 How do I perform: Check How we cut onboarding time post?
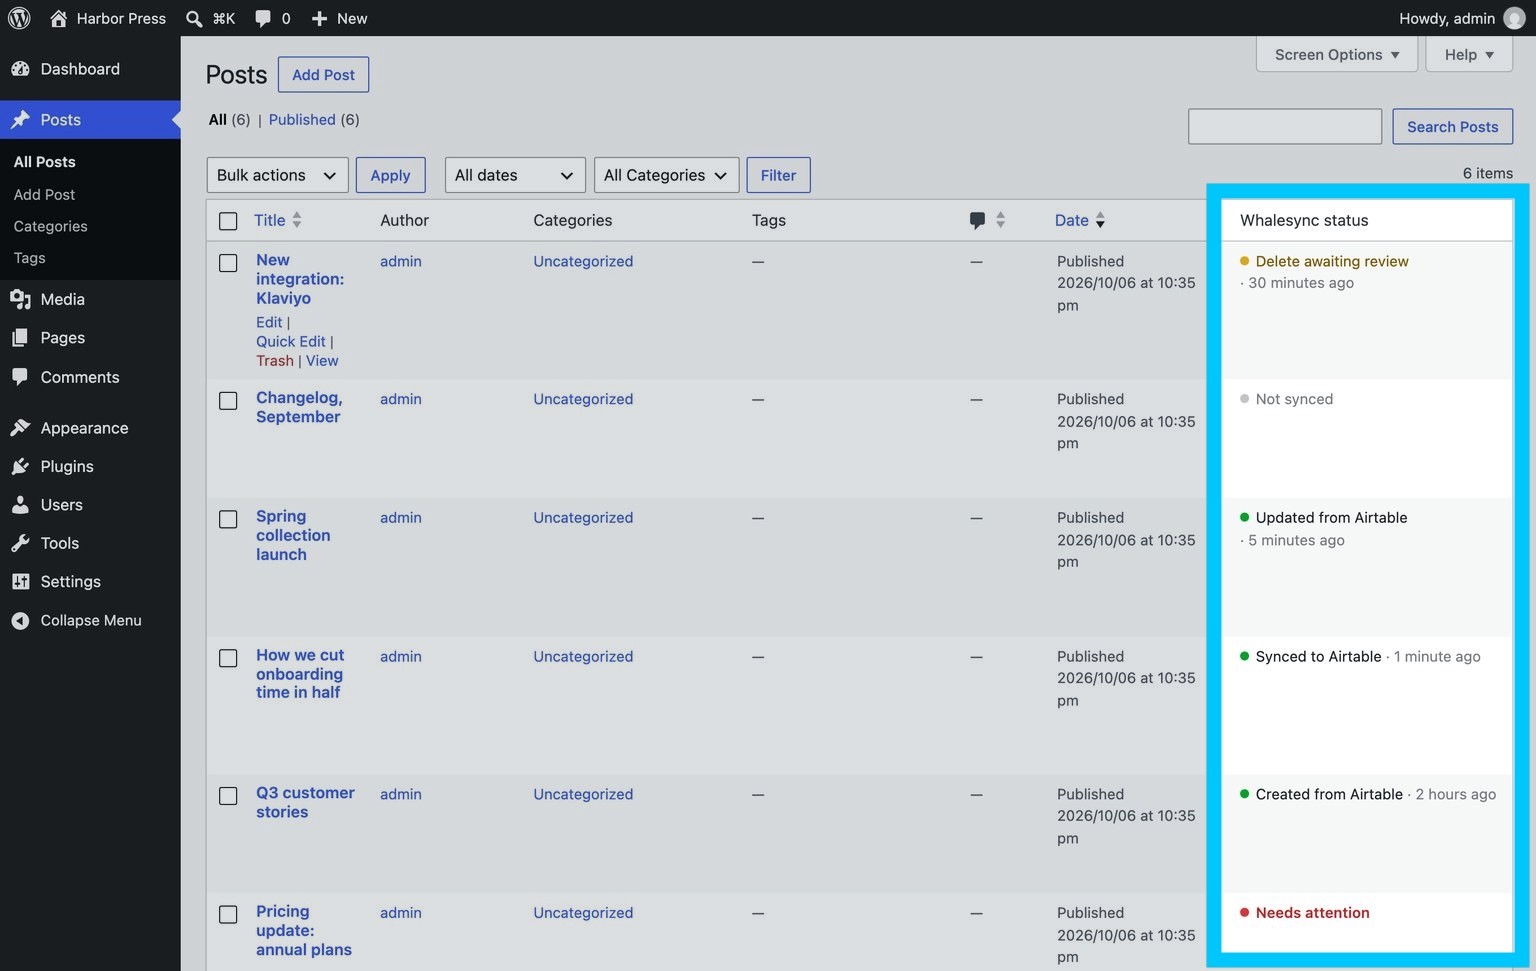click(x=228, y=658)
